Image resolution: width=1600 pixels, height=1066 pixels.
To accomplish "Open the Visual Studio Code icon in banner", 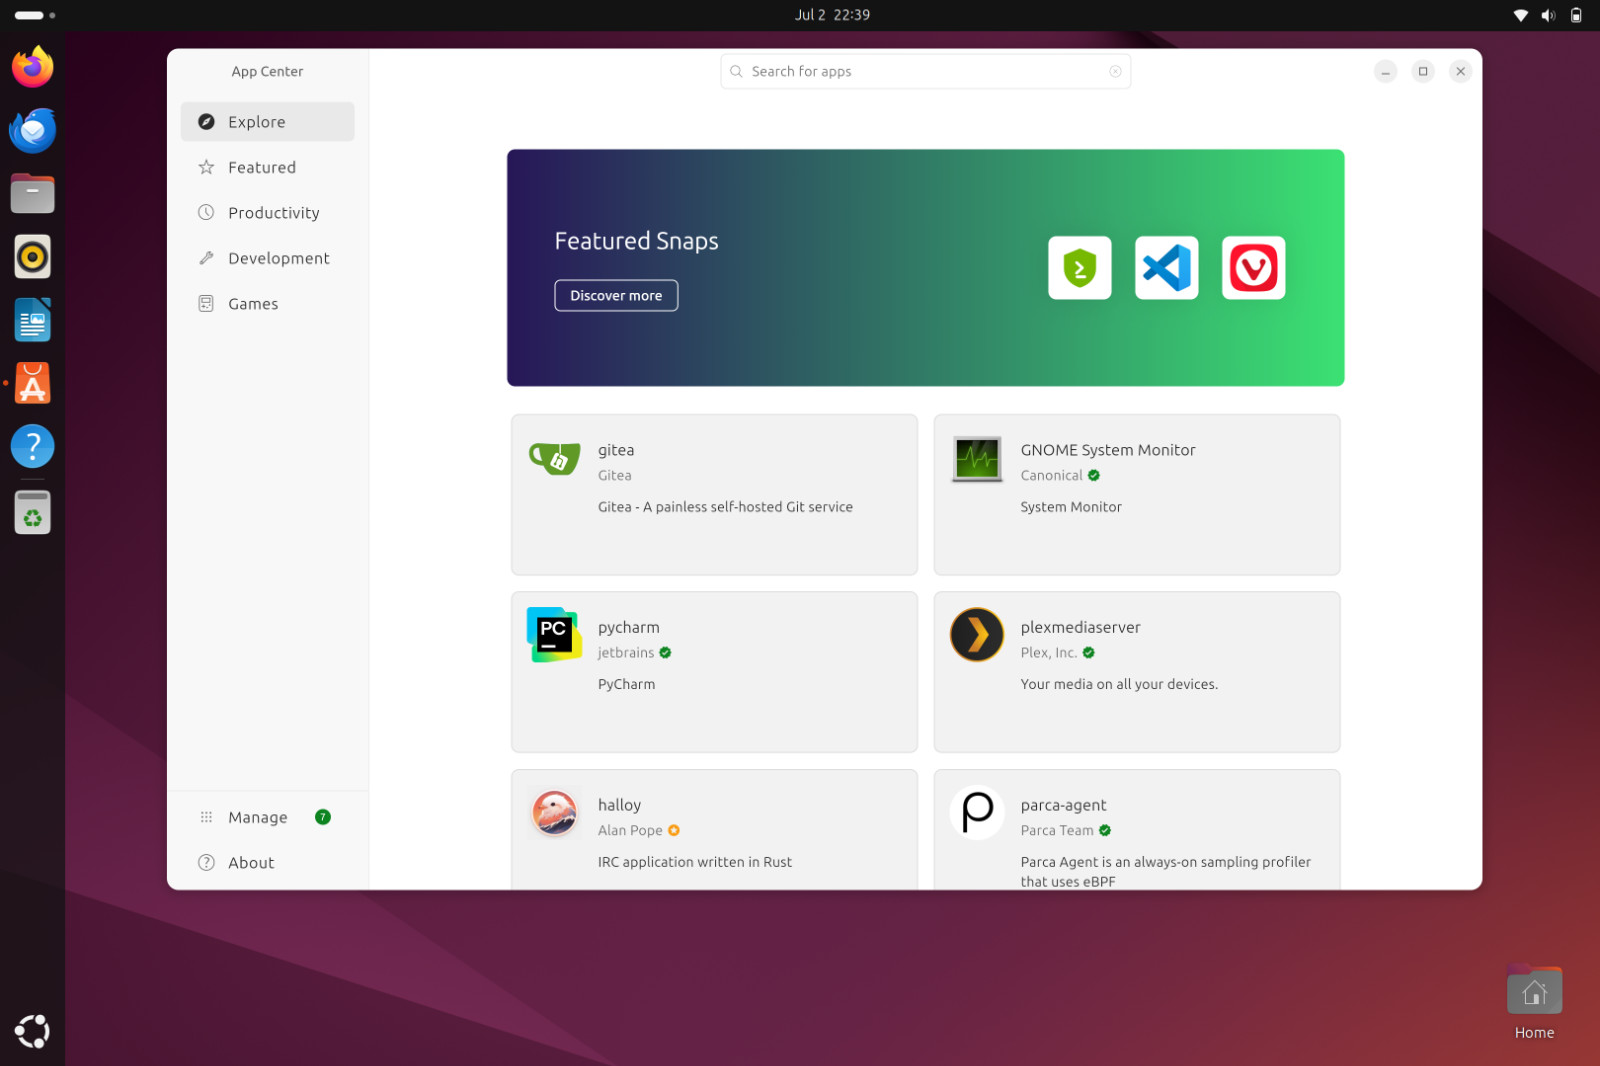I will tap(1166, 267).
